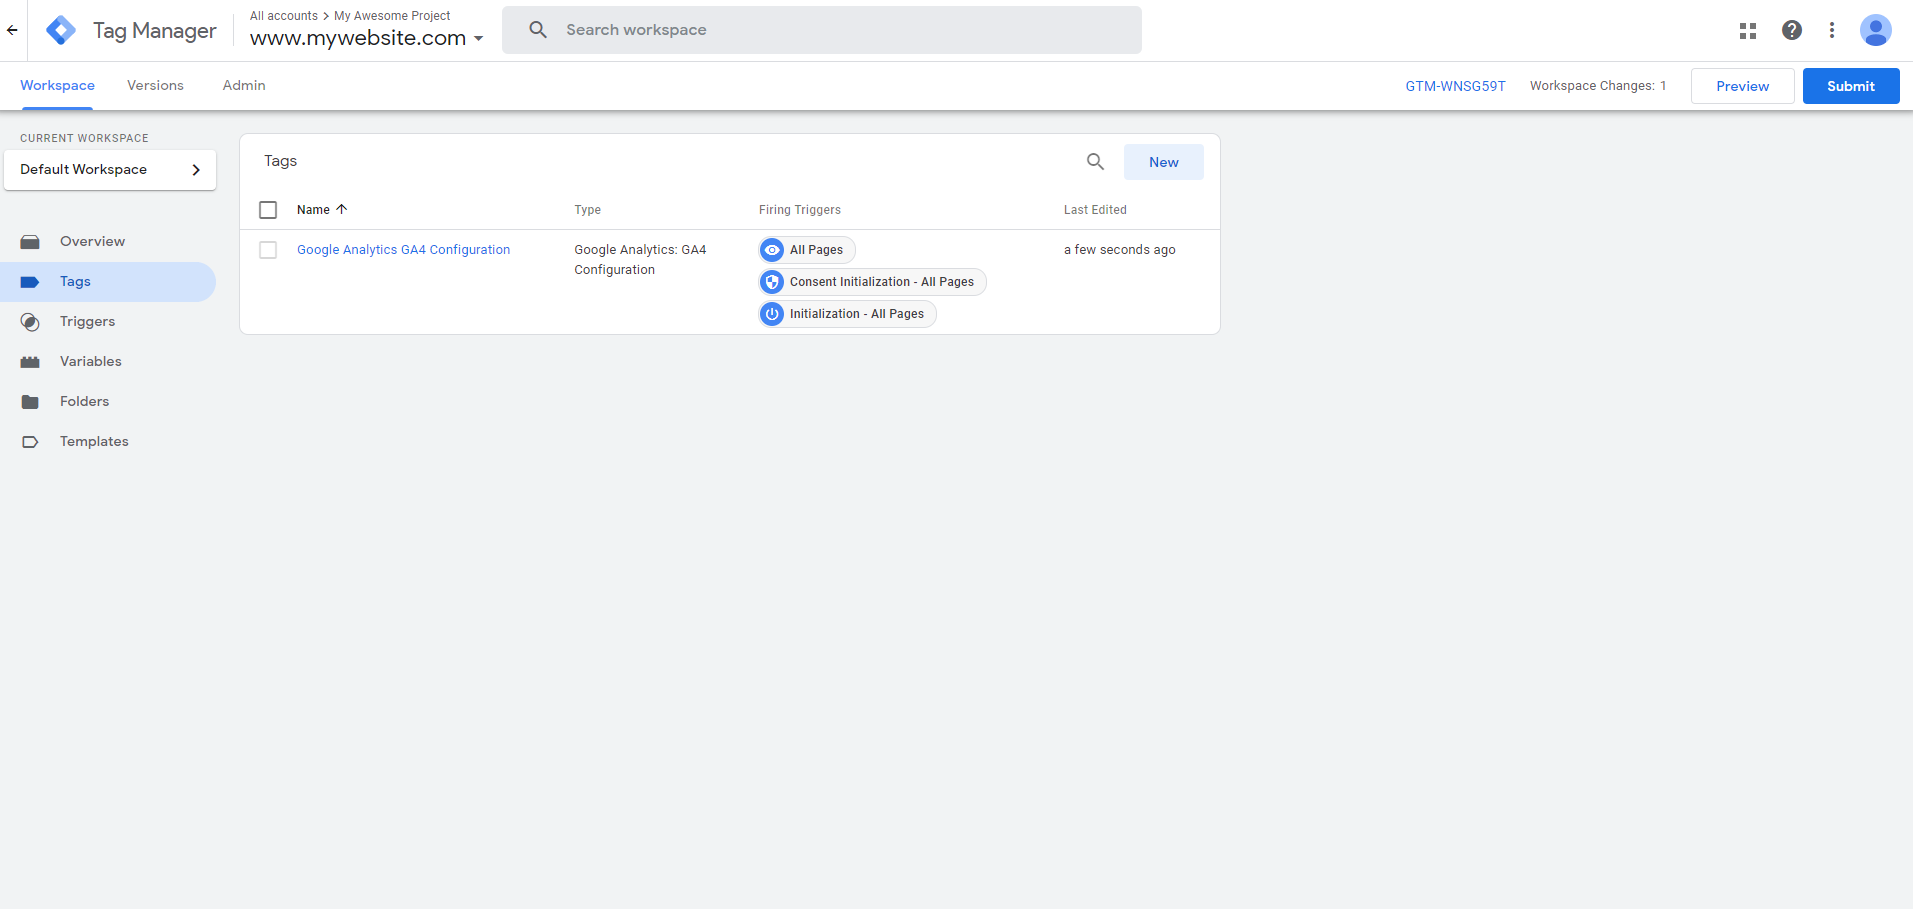Click the Variables sidebar icon

tap(30, 362)
